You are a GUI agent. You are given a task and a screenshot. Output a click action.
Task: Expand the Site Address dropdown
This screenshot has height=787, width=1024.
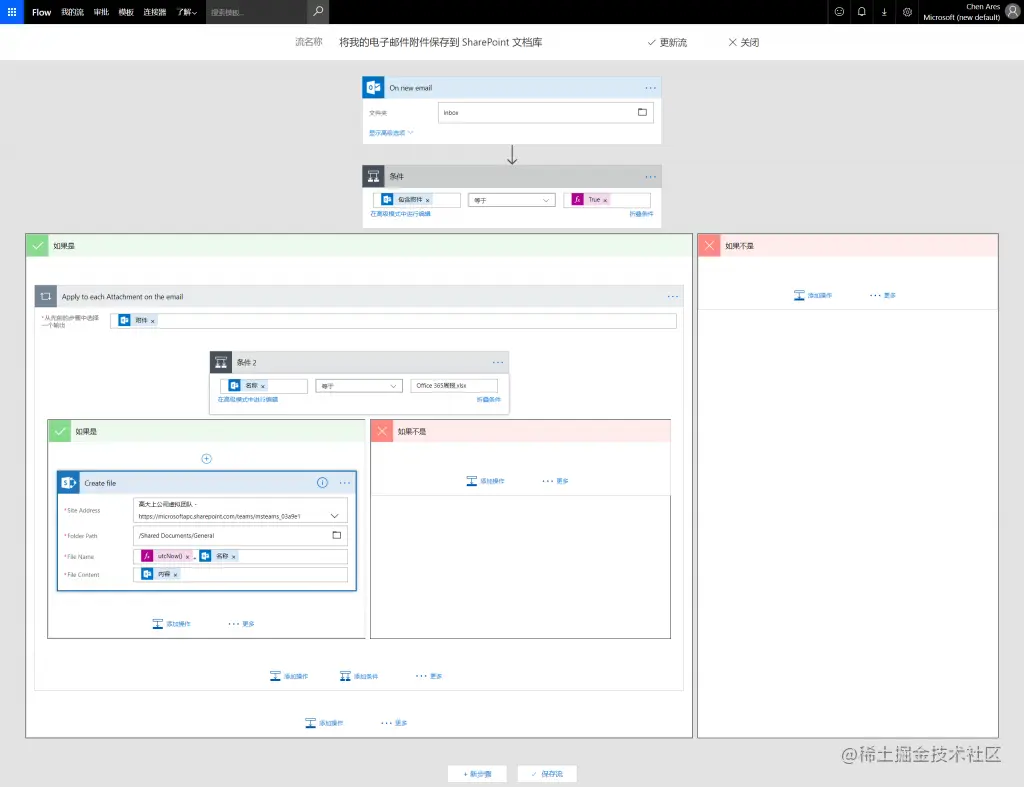334,516
